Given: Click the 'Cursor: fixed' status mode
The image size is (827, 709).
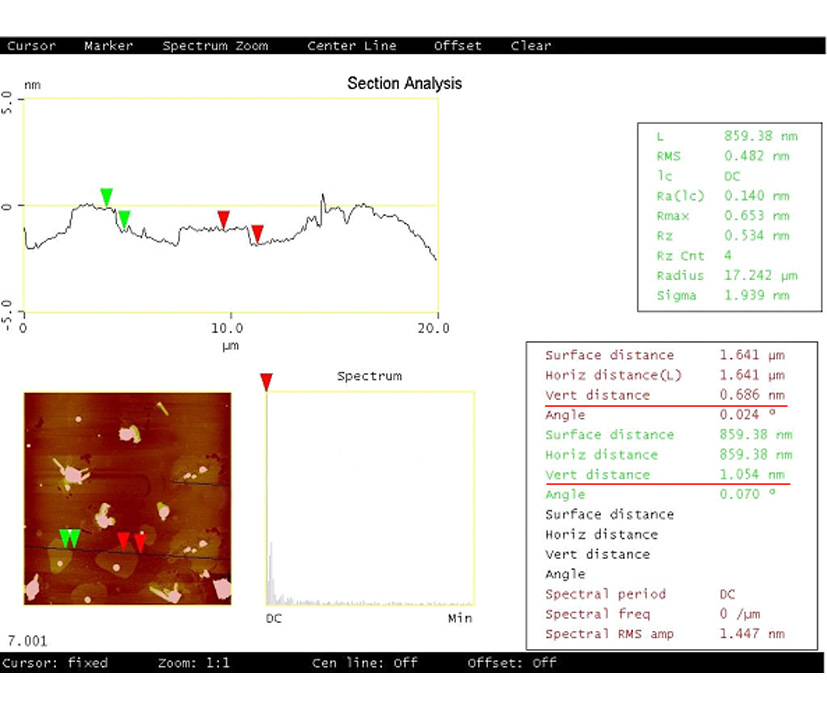Looking at the screenshot, I should tap(57, 663).
